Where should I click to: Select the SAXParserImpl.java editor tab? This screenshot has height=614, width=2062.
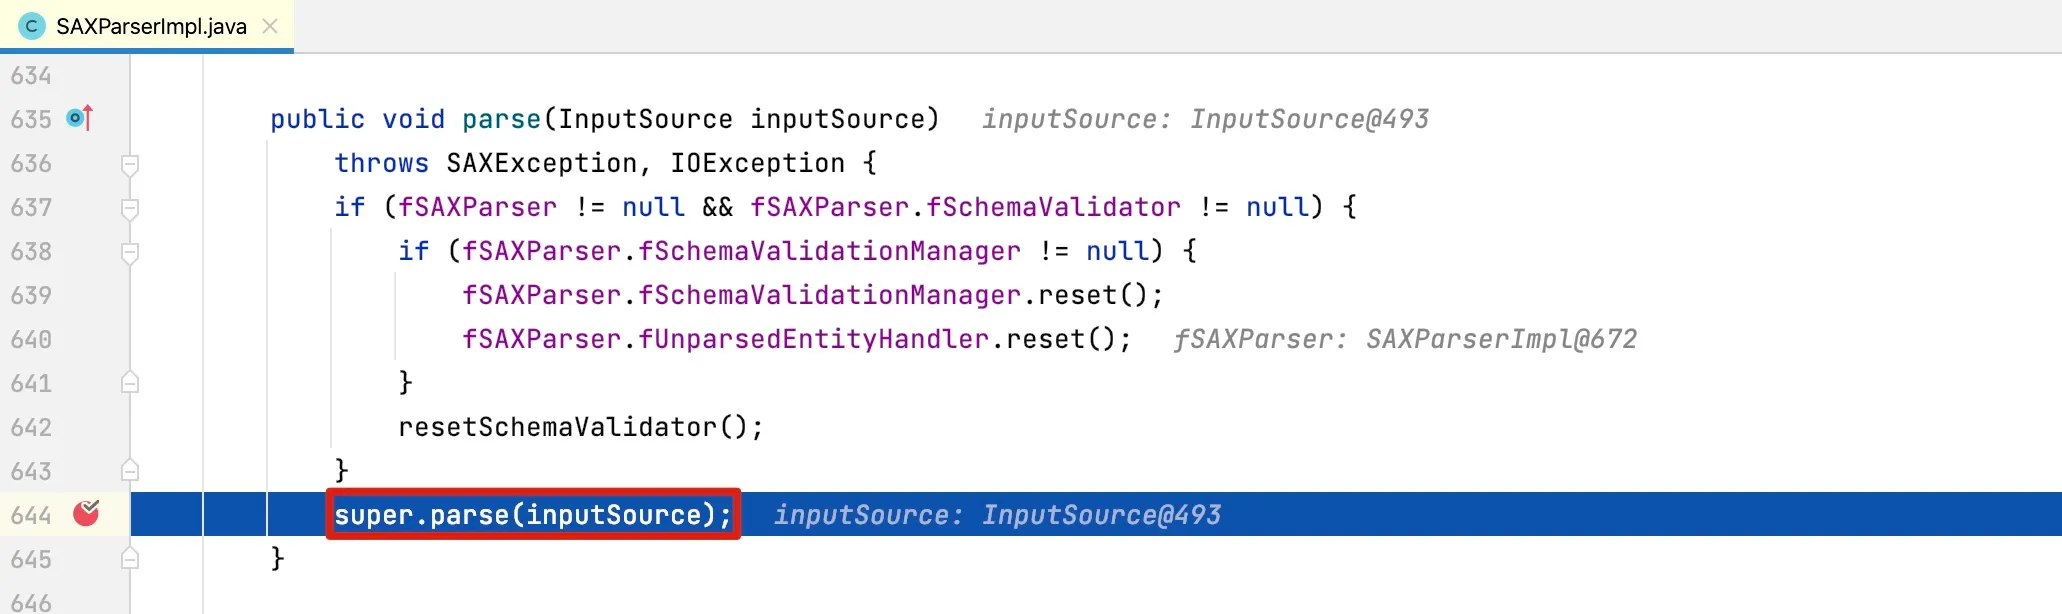click(x=147, y=26)
